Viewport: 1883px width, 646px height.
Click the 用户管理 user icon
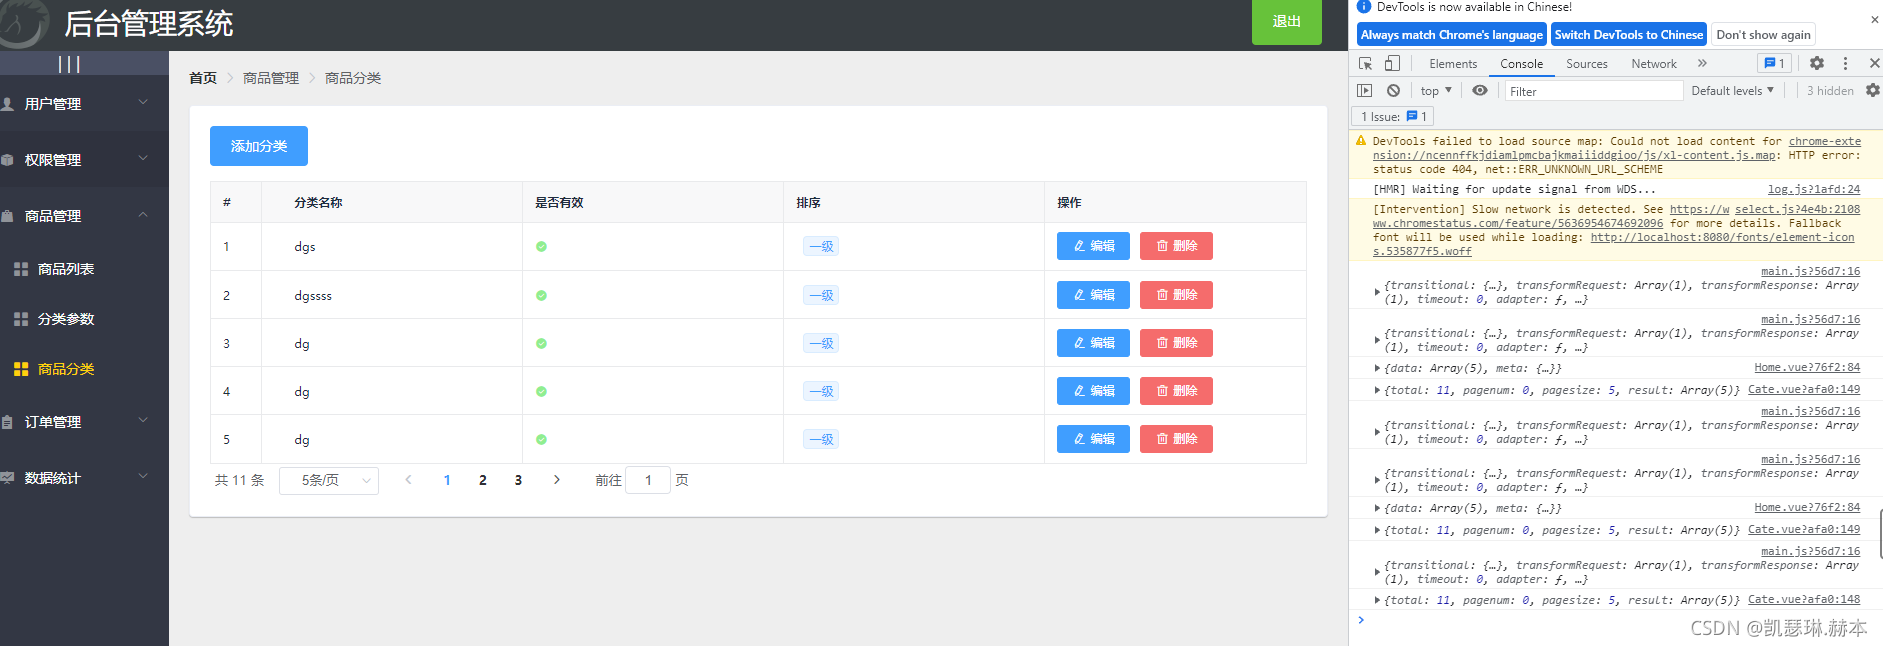[7, 104]
